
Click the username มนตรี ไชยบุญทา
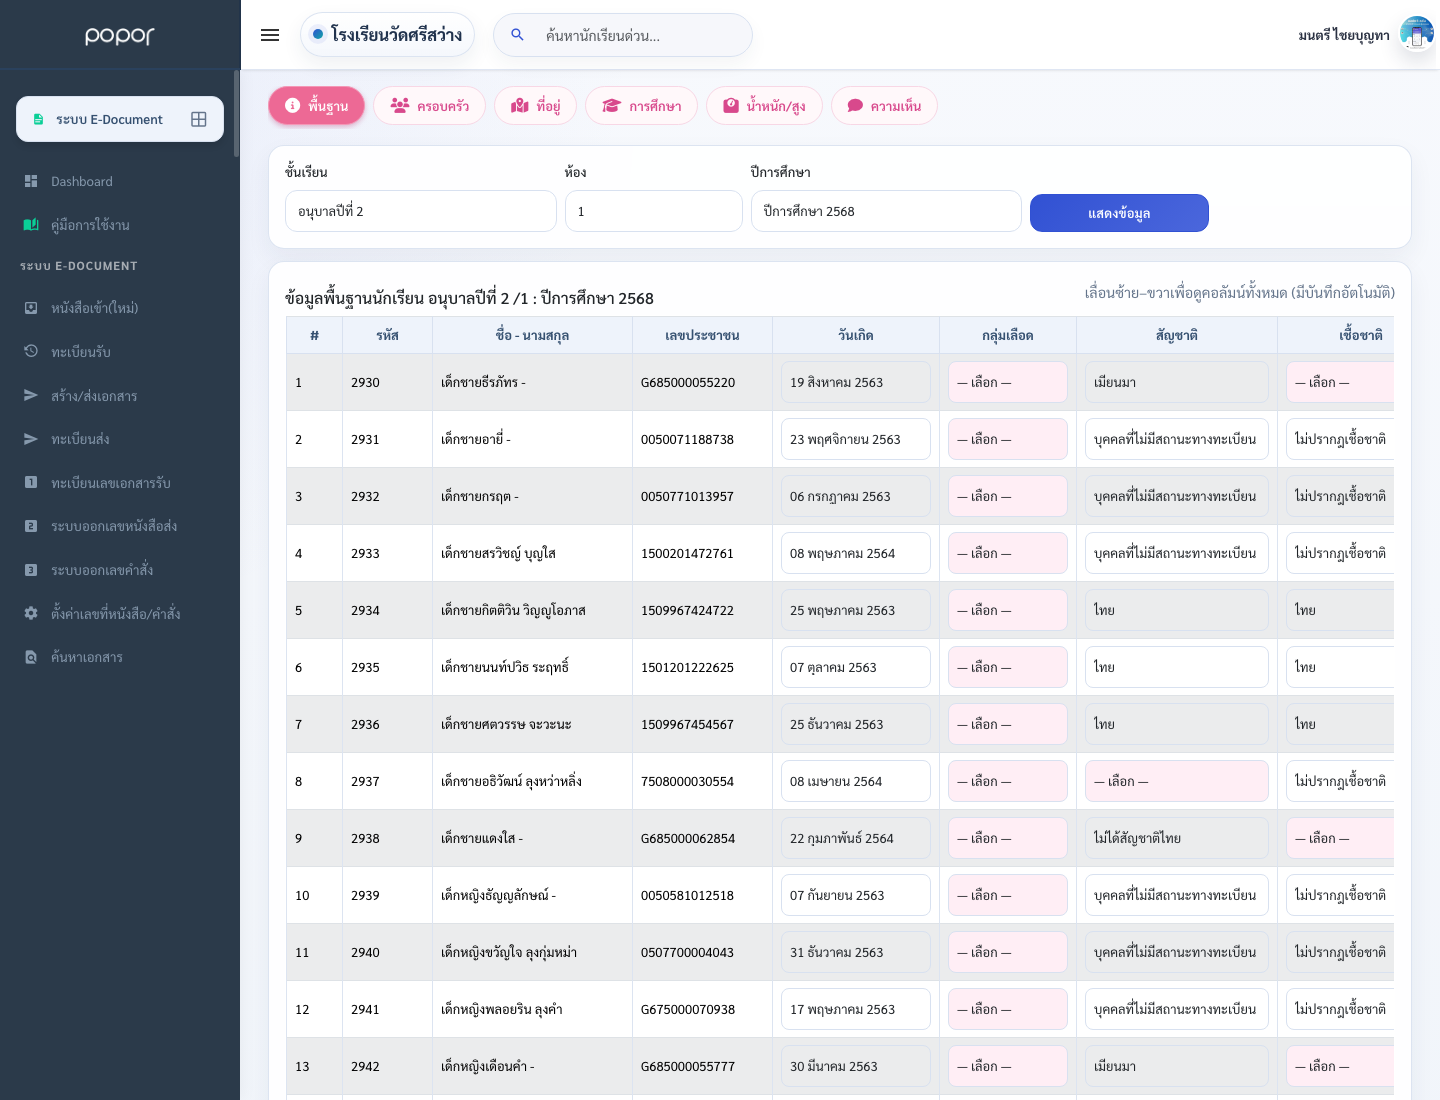coord(1344,35)
